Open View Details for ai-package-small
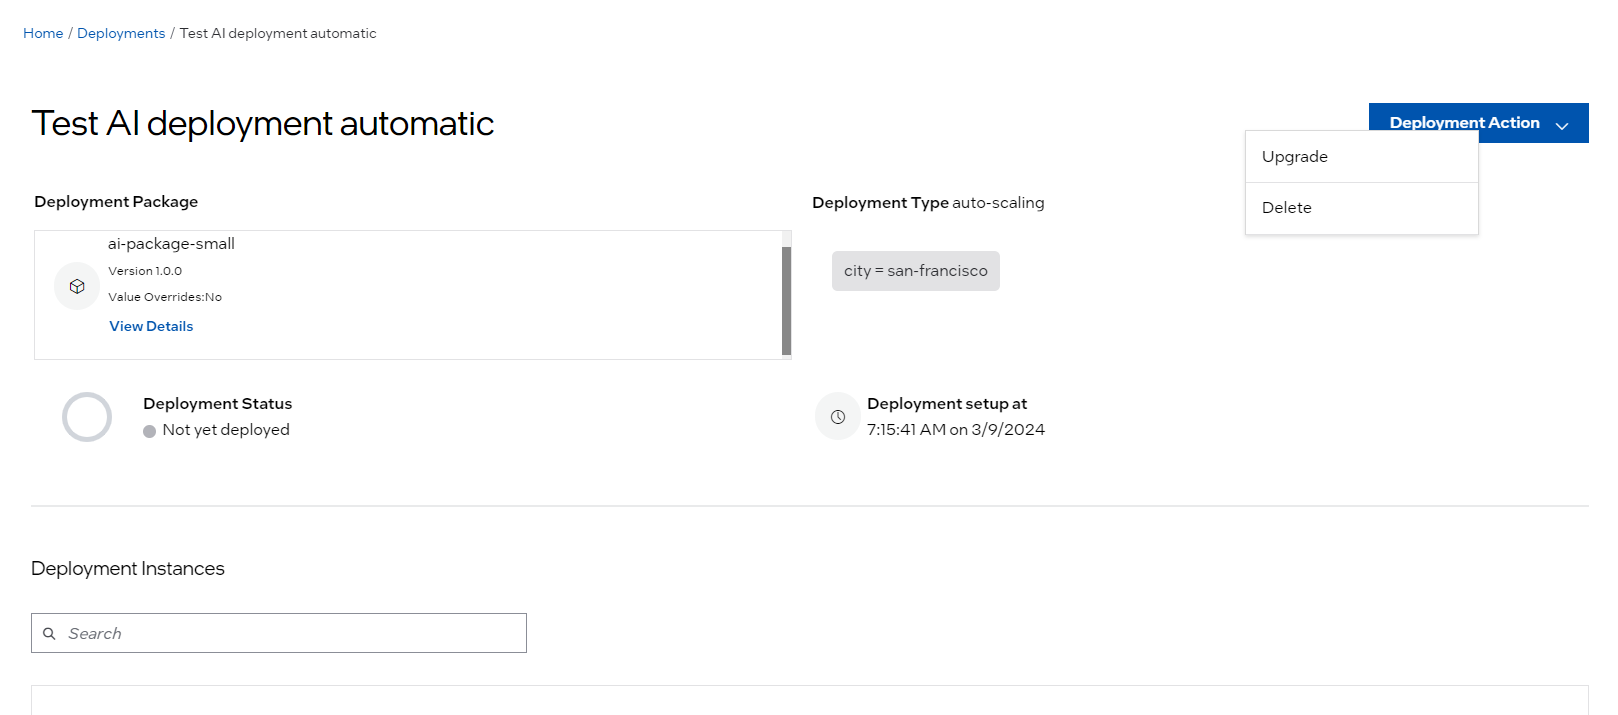 tap(151, 327)
